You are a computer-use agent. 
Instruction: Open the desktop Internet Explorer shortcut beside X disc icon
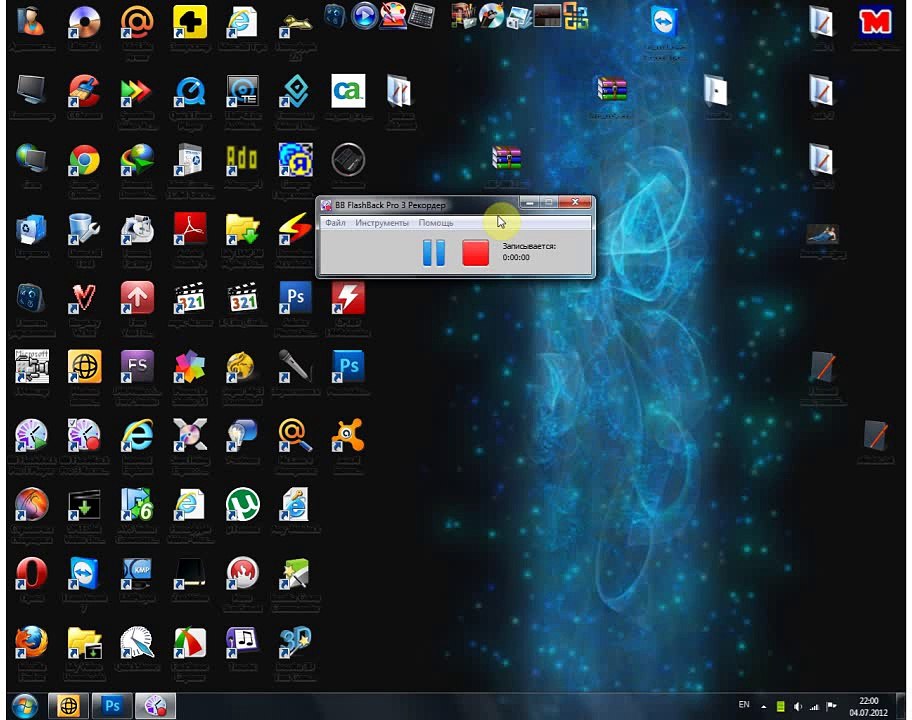tap(137, 435)
